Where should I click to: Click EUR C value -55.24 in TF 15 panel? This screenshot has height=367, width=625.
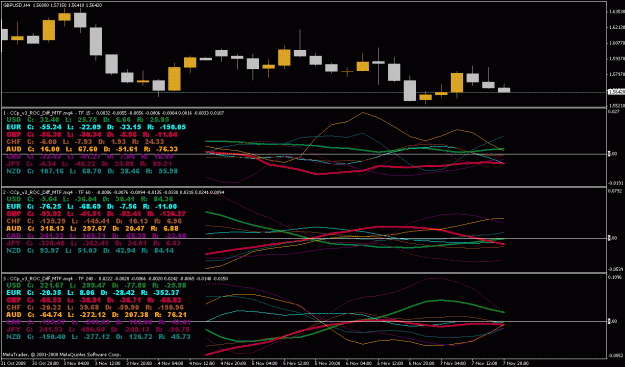[x=52, y=127]
